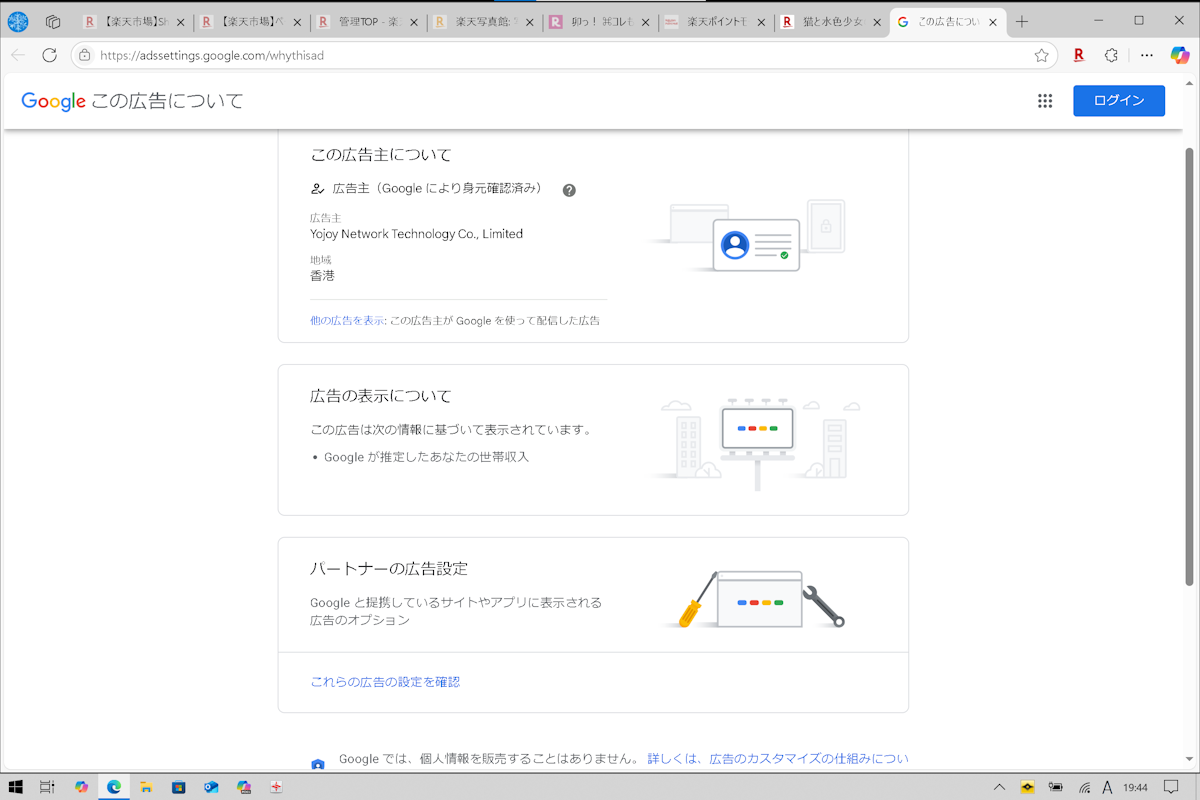Switch to the 管理TOP tab
This screenshot has height=800, width=1200.
pos(365,21)
